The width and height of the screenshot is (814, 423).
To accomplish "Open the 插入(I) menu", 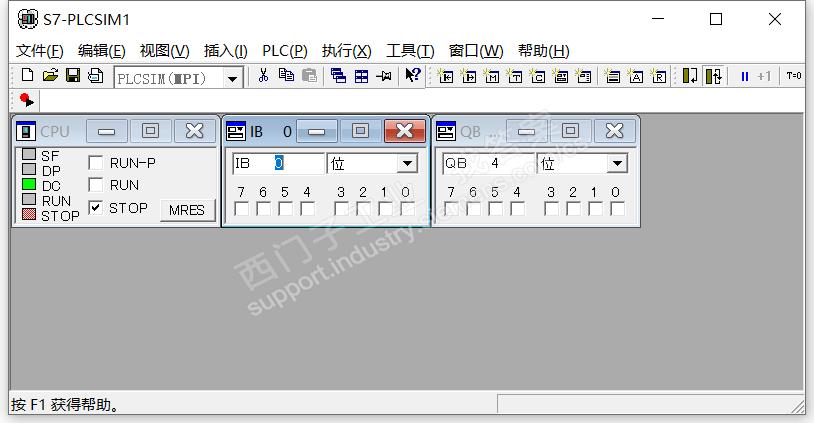I will 225,51.
